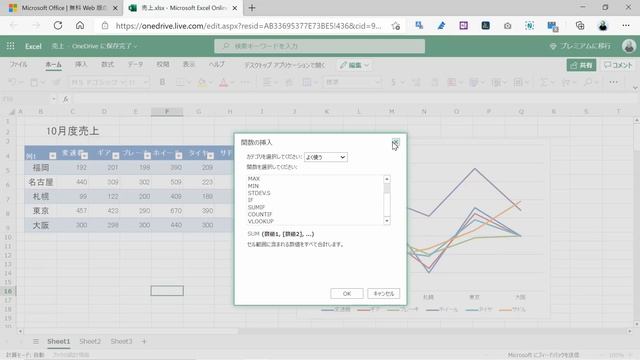Switch to the 数式 ribbon tab
The width and height of the screenshot is (640, 360).
pyautogui.click(x=107, y=64)
